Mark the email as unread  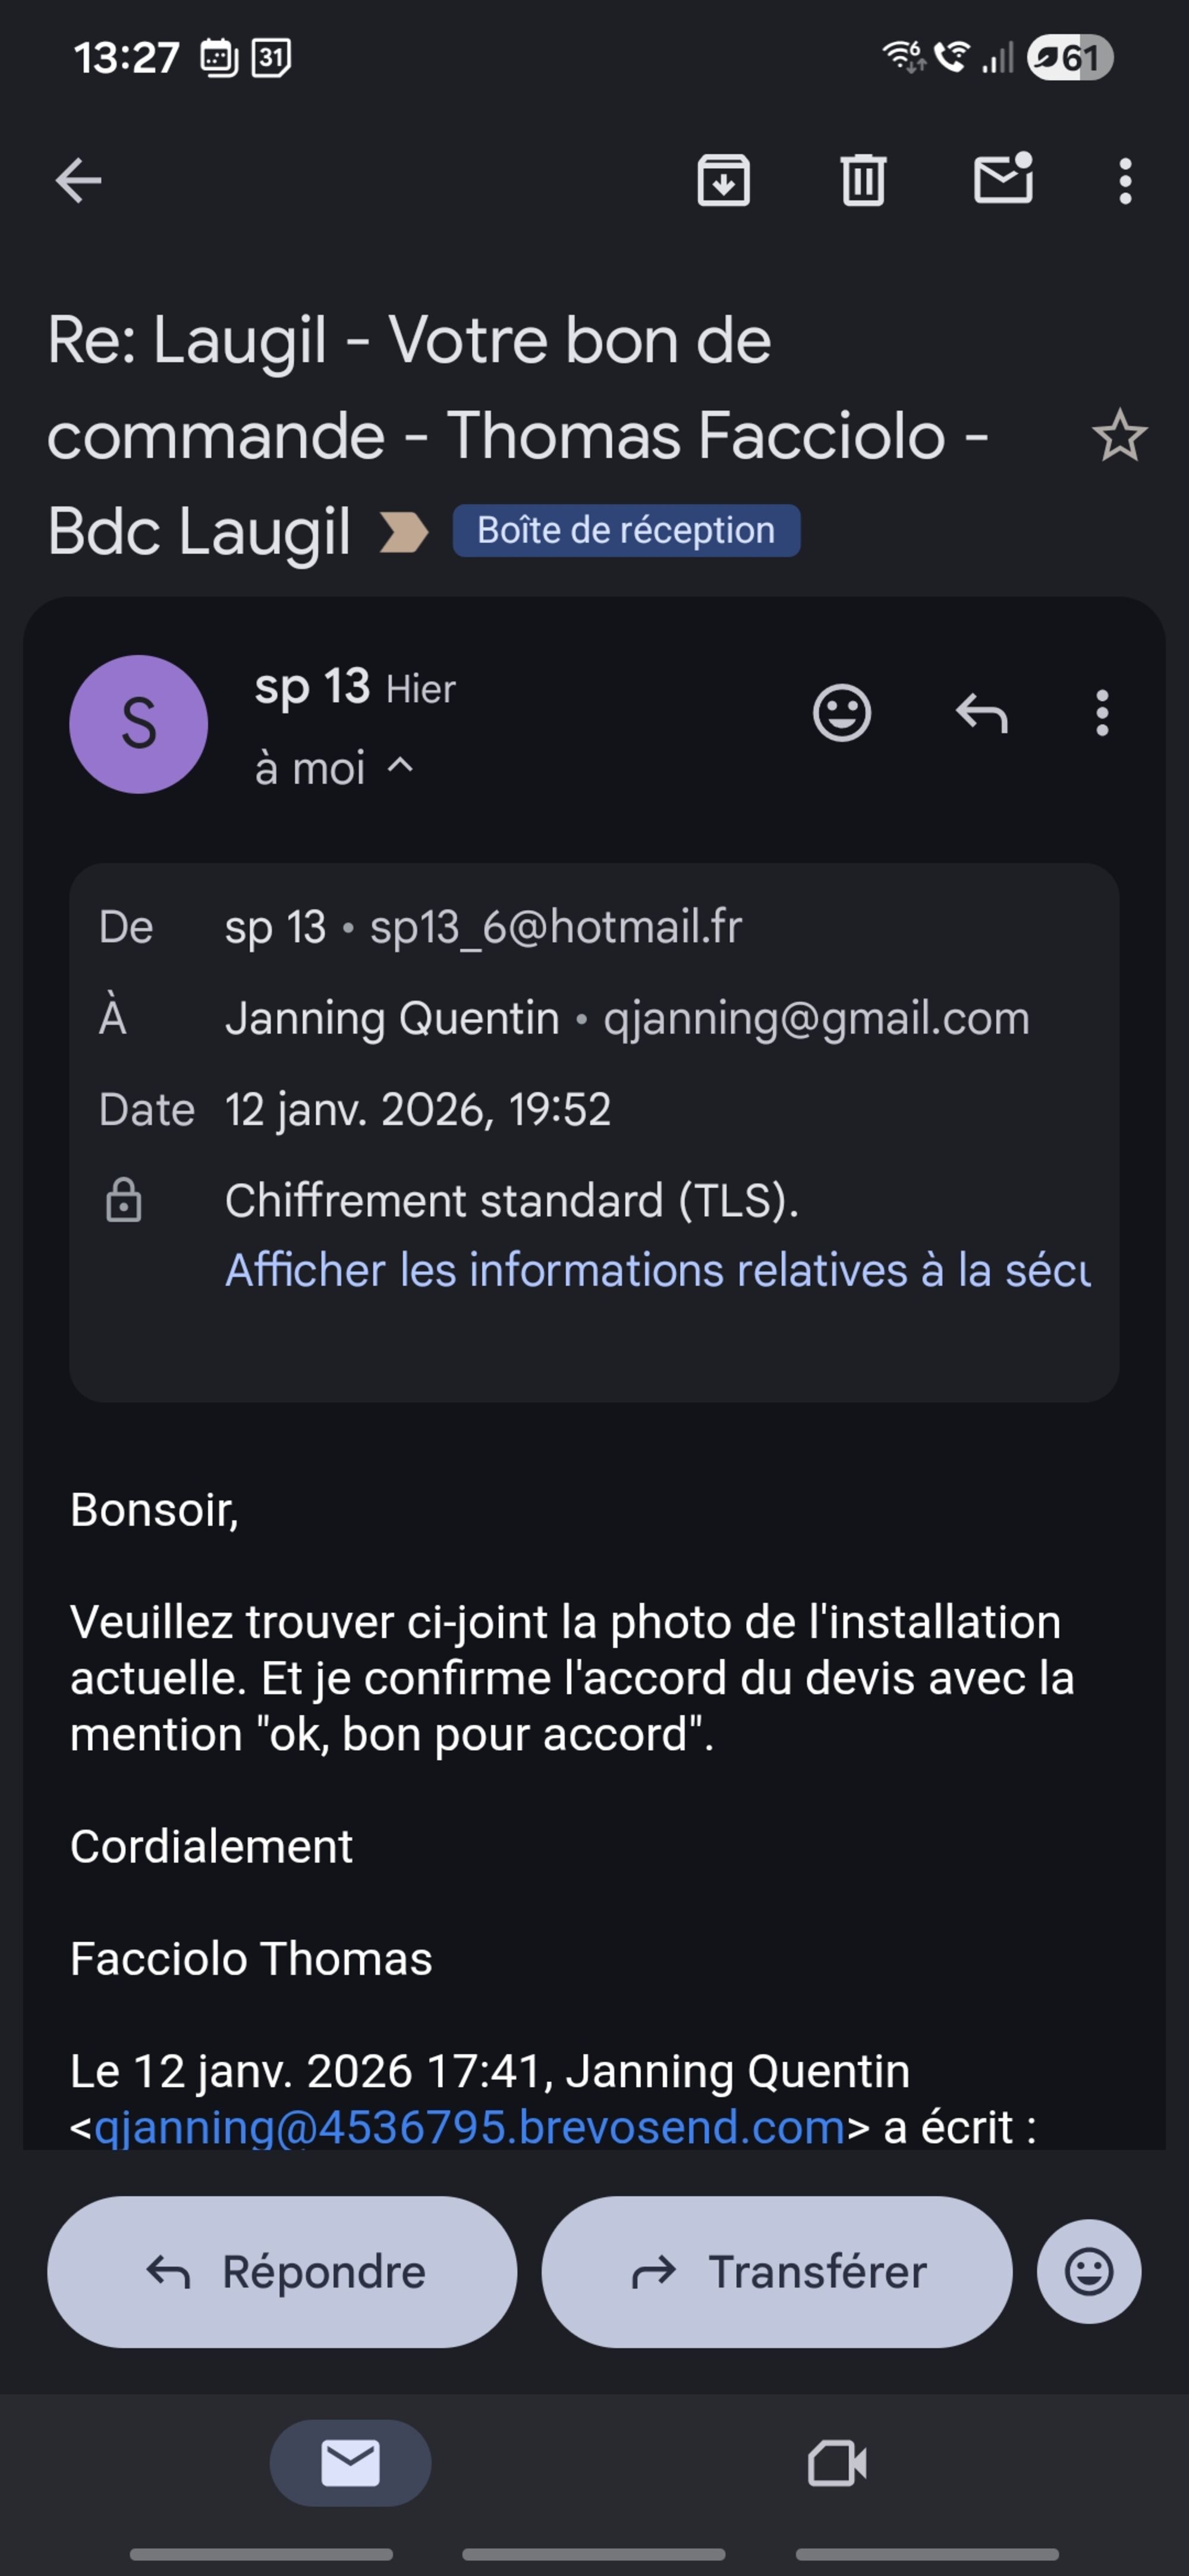tap(1003, 180)
